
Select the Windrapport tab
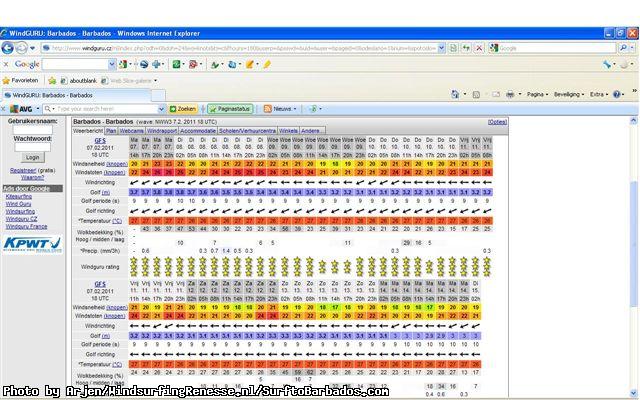162,130
